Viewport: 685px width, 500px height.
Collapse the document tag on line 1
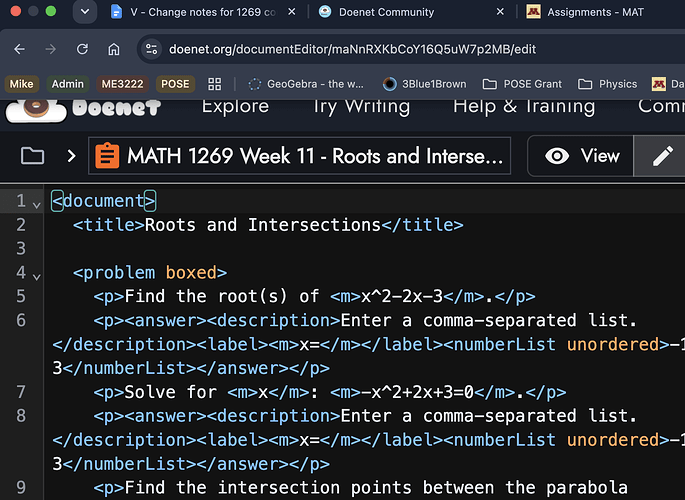[37, 205]
